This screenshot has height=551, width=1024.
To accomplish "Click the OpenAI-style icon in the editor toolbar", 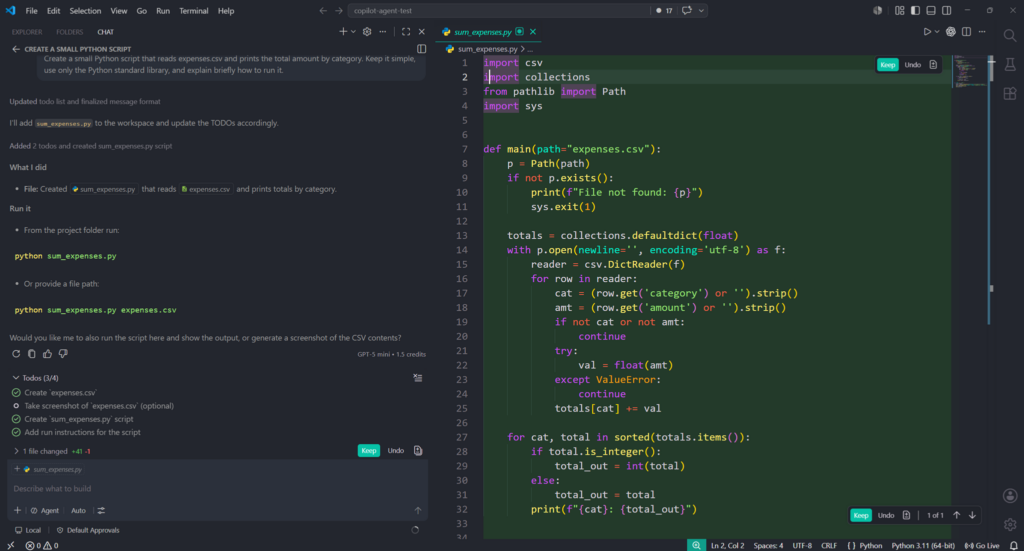I will (x=951, y=31).
